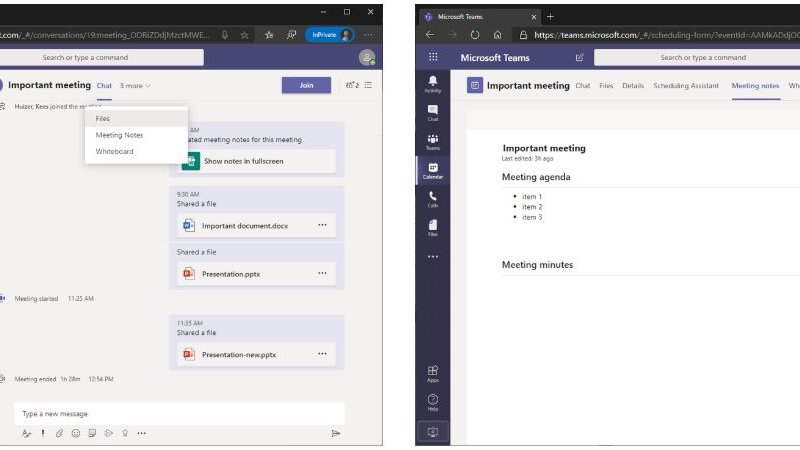Open options for Important document.docx

[322, 225]
